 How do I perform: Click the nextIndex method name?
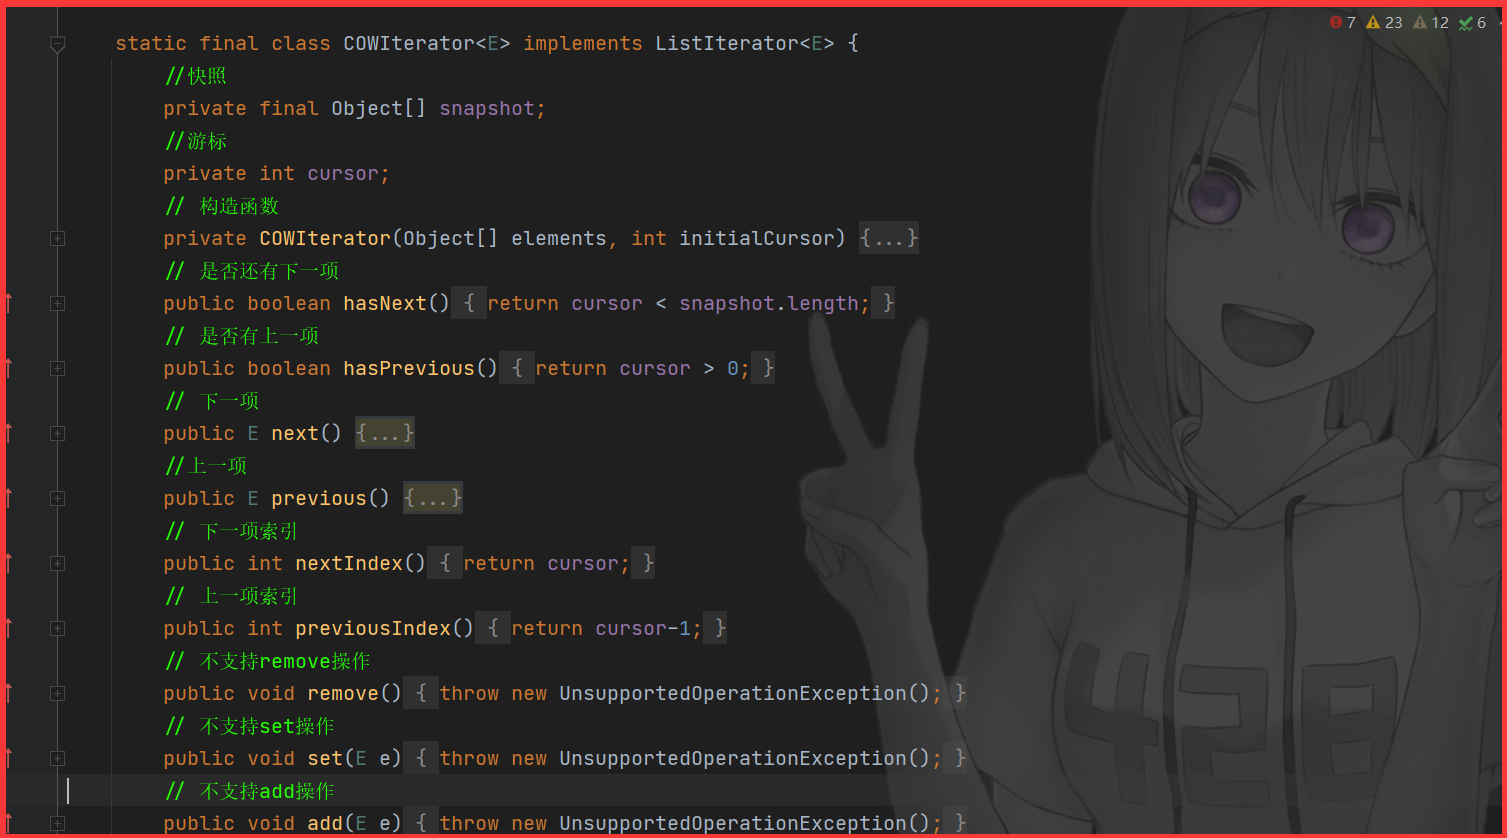tap(349, 563)
